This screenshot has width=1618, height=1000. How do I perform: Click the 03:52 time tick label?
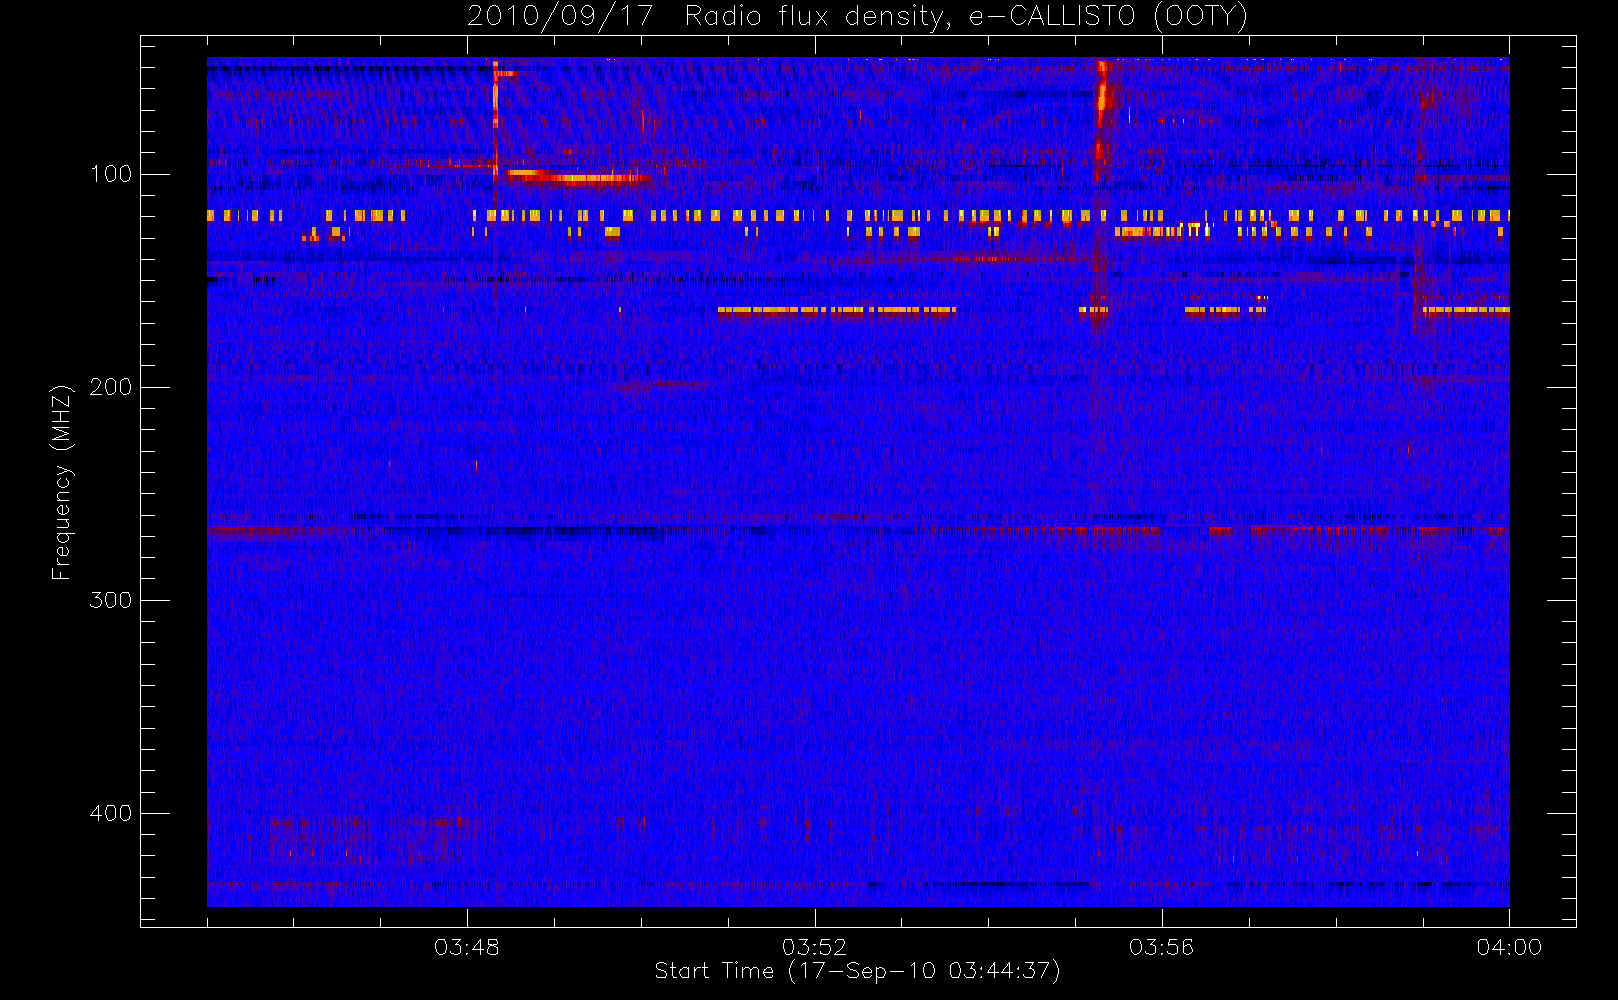pyautogui.click(x=814, y=947)
